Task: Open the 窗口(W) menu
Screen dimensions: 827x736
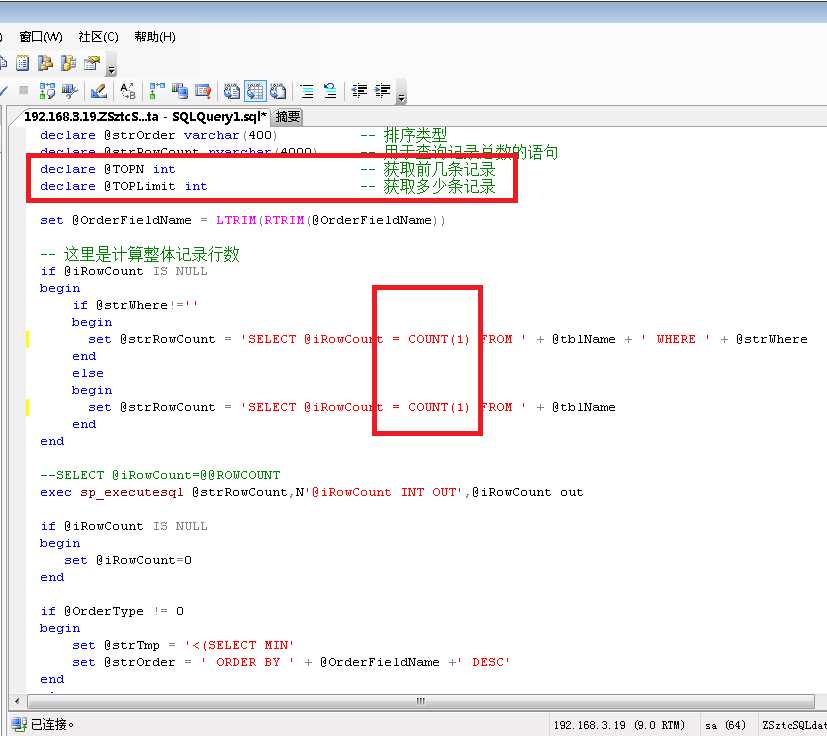Action: (41, 37)
